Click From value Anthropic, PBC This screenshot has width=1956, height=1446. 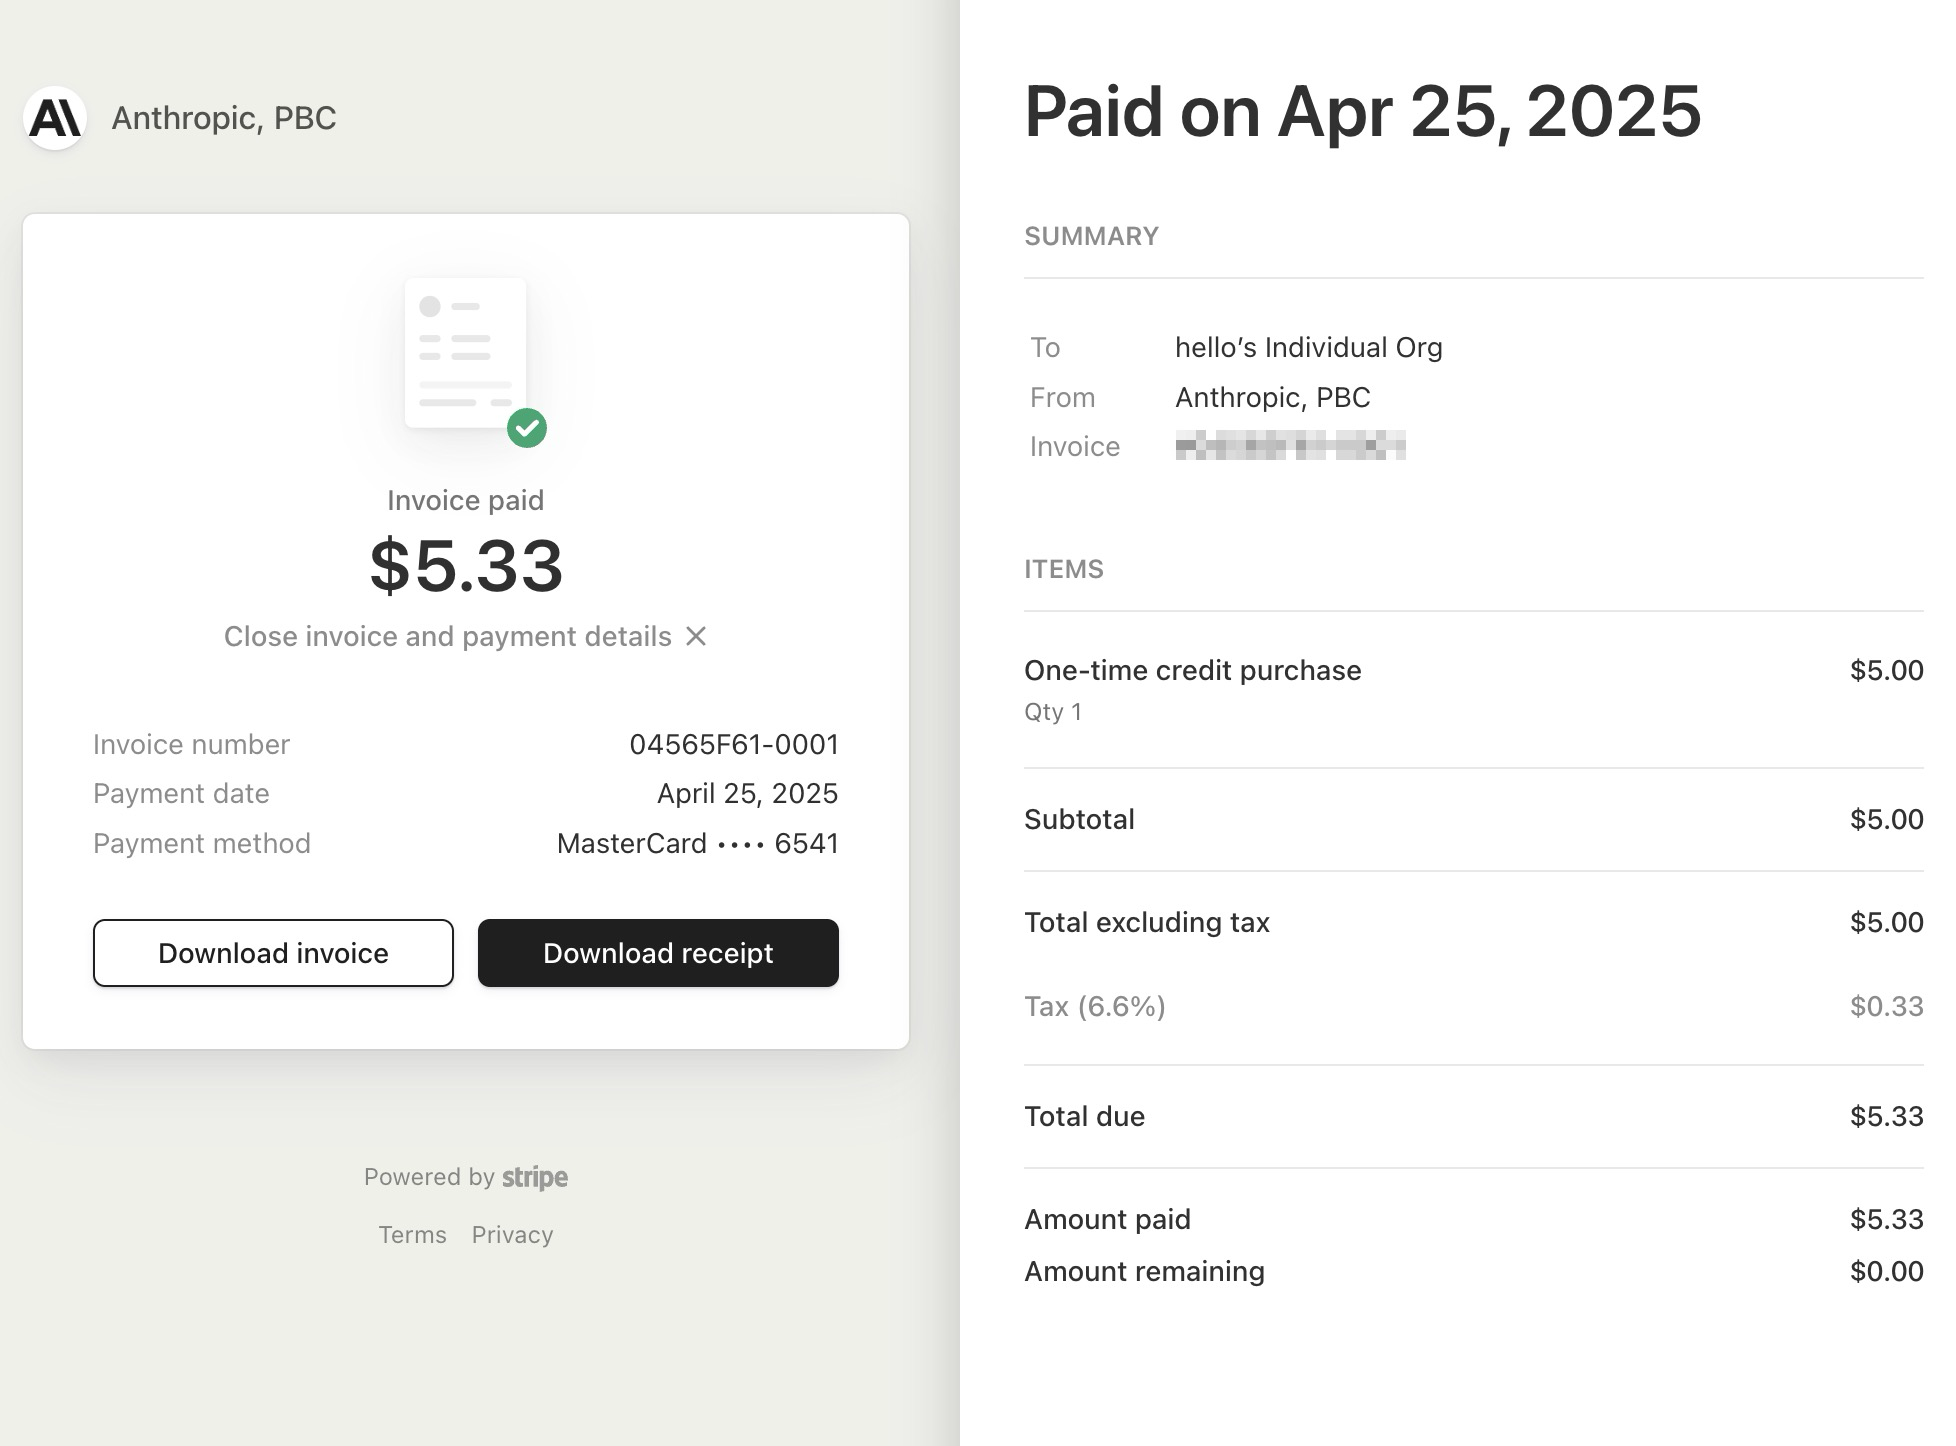[1273, 397]
